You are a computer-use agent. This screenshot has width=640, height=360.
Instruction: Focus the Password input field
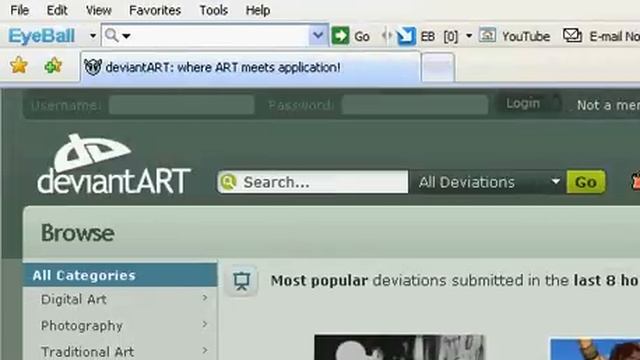[x=415, y=105]
